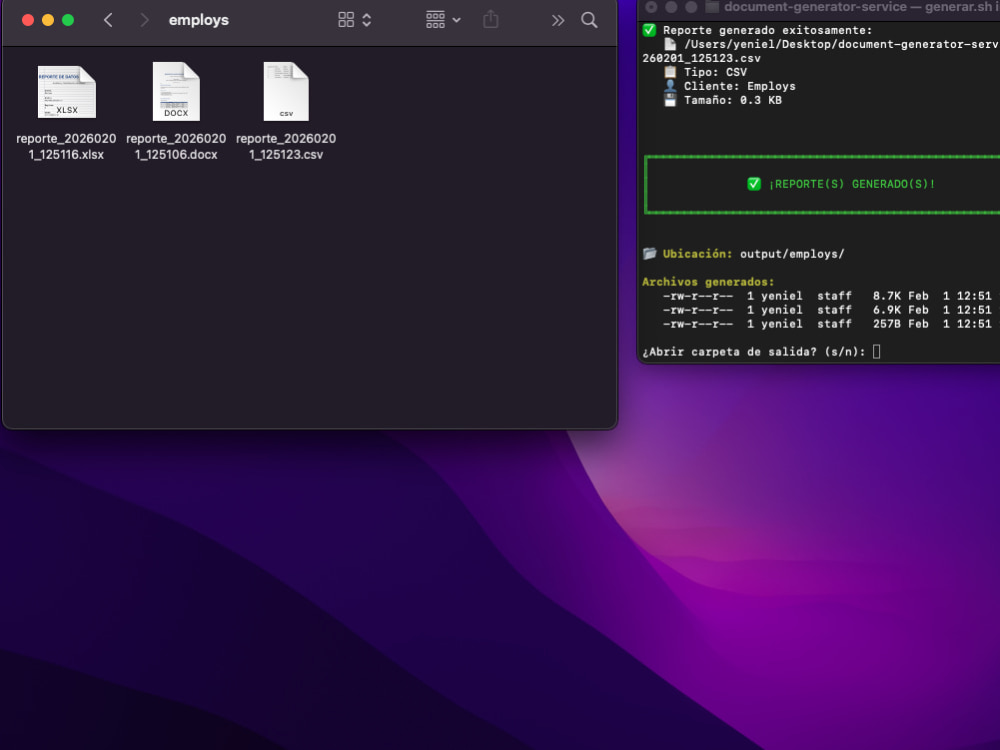Select the CSV file icon
Image resolution: width=1000 pixels, height=750 pixels.
coord(286,91)
